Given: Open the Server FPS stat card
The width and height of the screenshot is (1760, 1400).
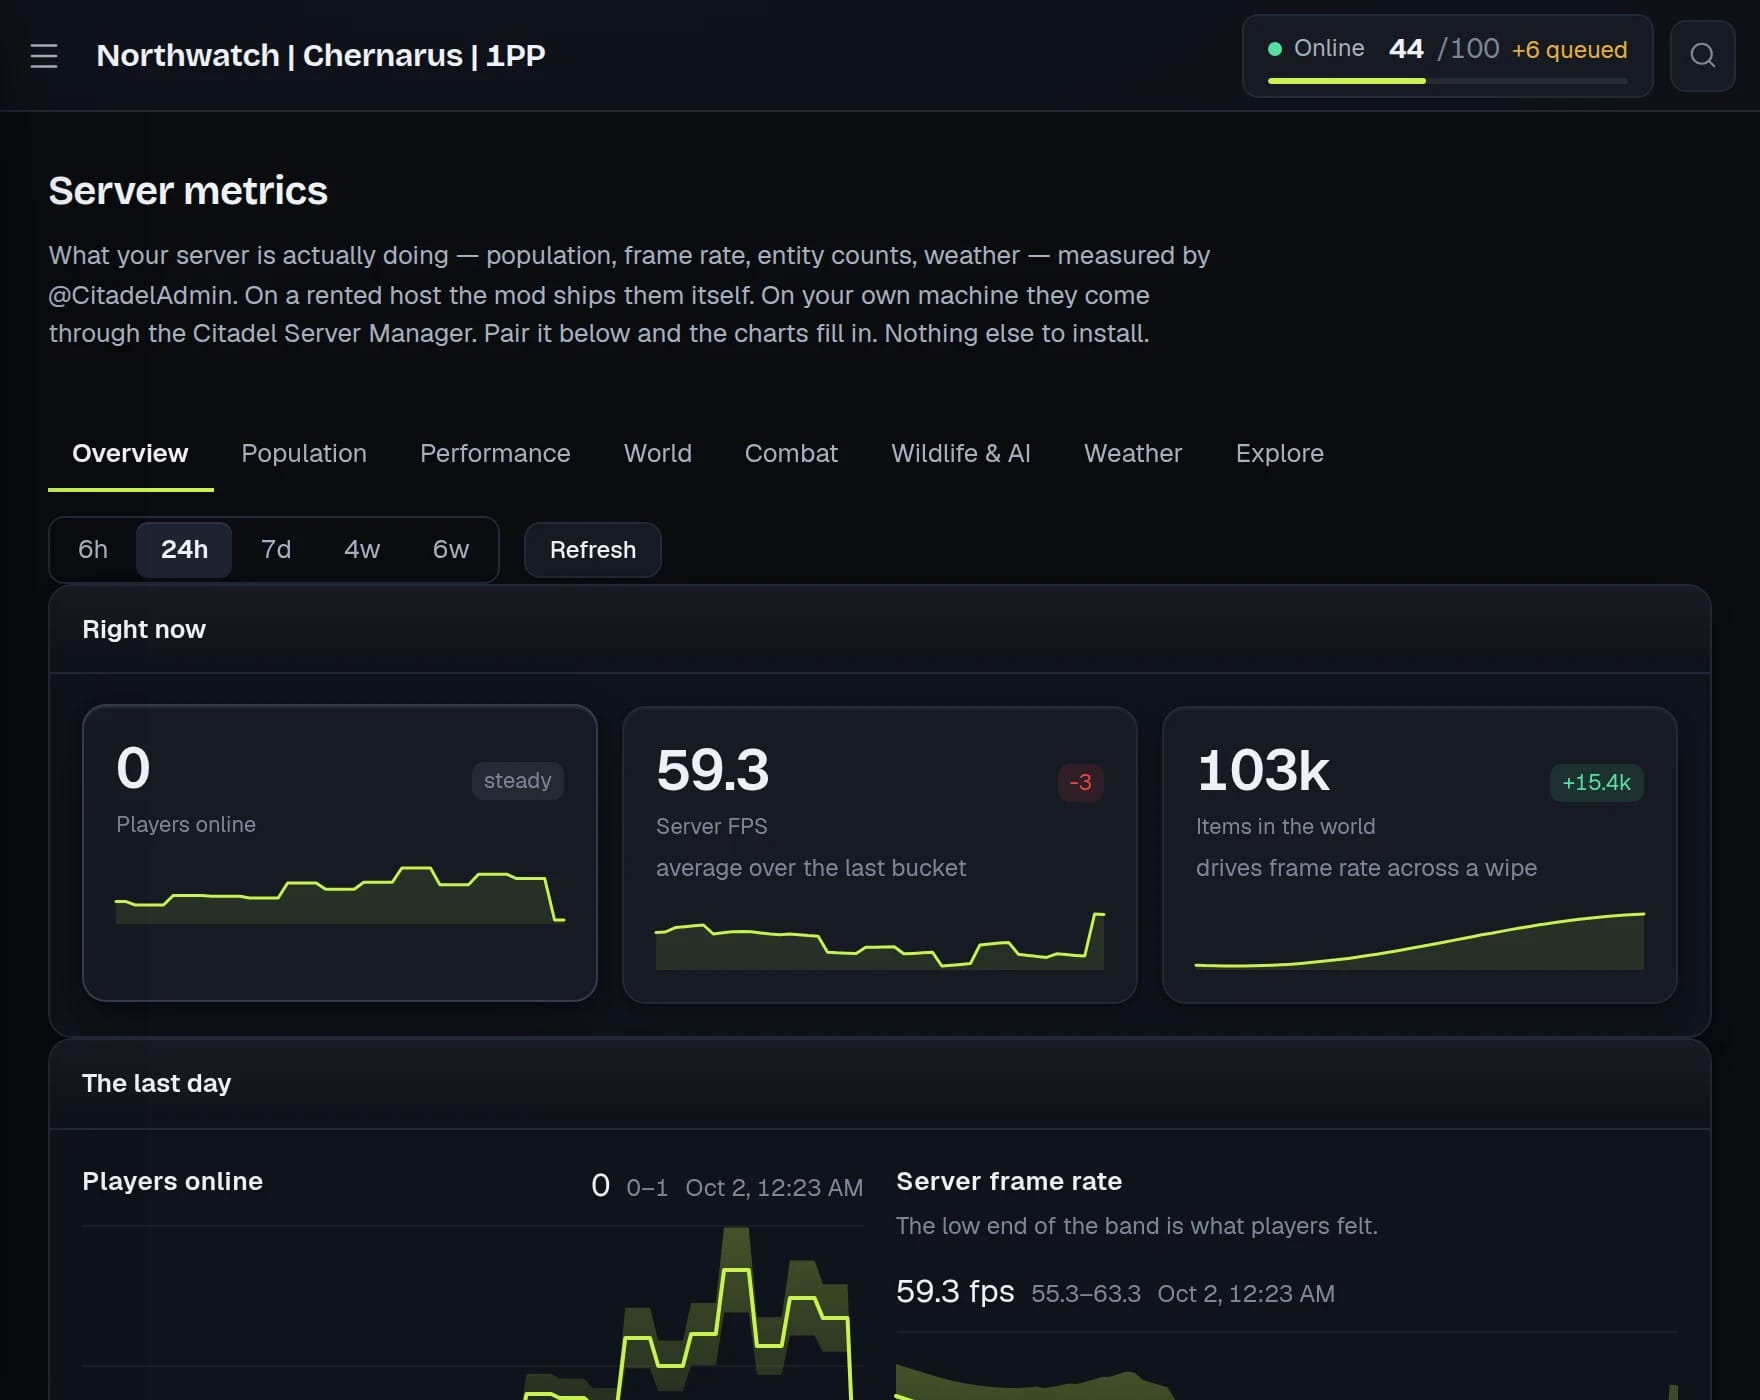Looking at the screenshot, I should coord(880,855).
